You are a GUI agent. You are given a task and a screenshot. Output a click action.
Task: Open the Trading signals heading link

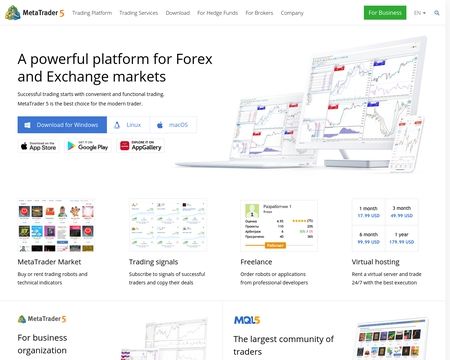[153, 262]
